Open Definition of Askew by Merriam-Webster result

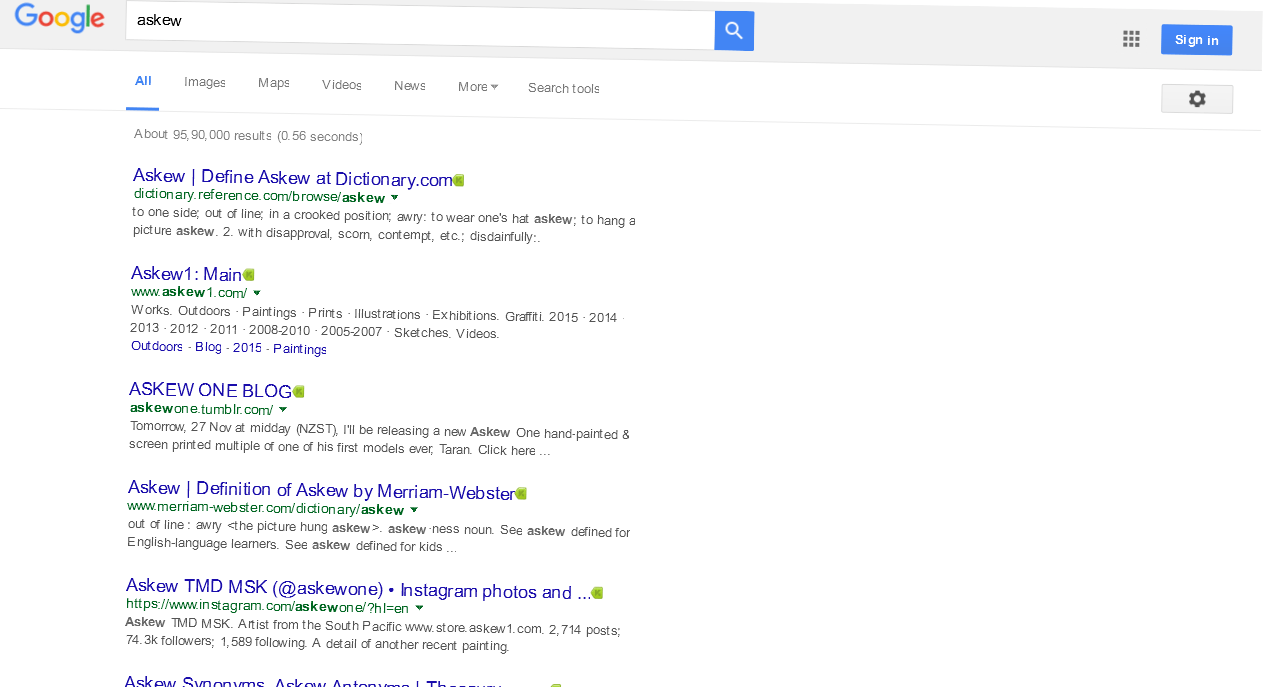(321, 490)
